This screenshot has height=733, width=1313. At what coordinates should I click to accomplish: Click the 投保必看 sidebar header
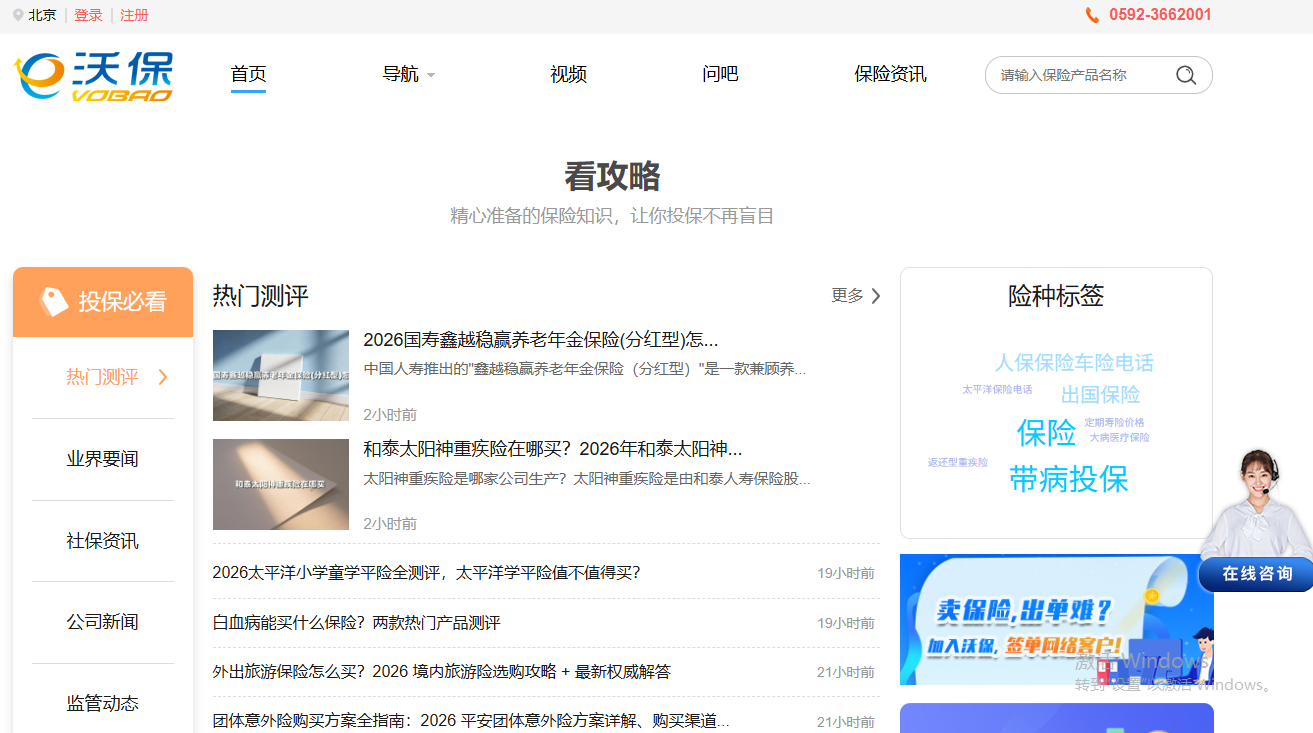tap(103, 302)
